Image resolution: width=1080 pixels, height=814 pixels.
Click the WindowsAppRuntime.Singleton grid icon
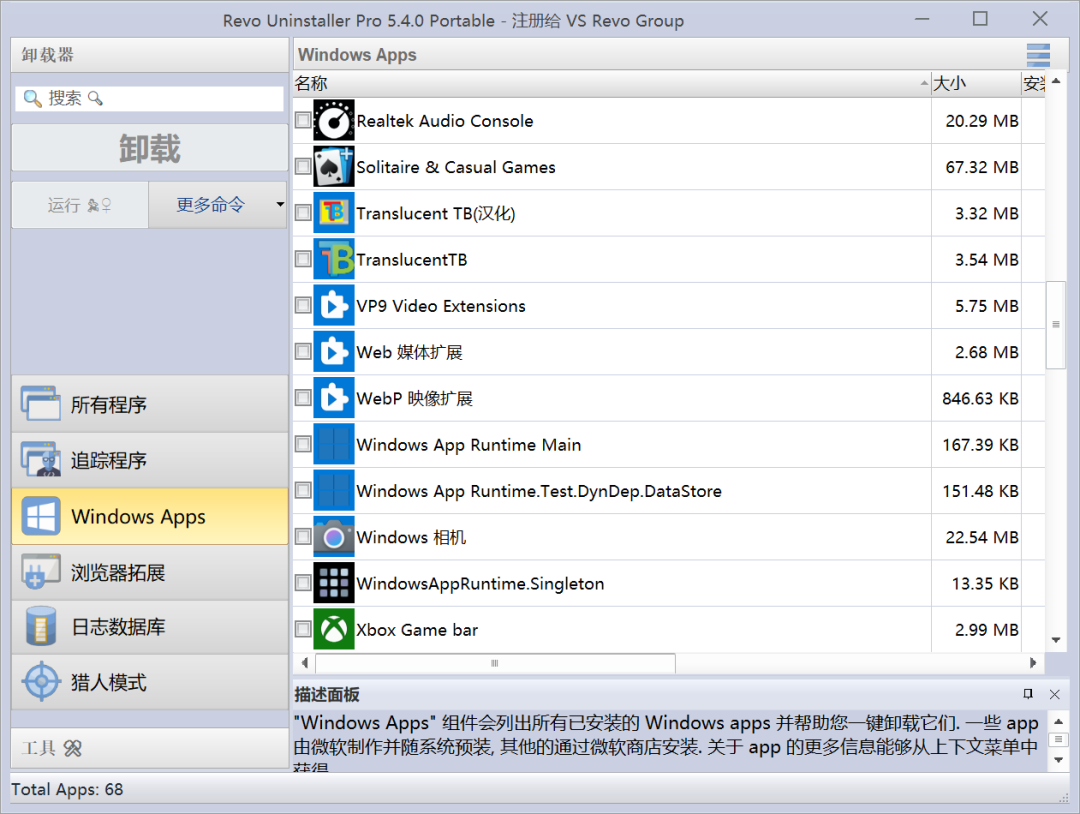point(334,583)
